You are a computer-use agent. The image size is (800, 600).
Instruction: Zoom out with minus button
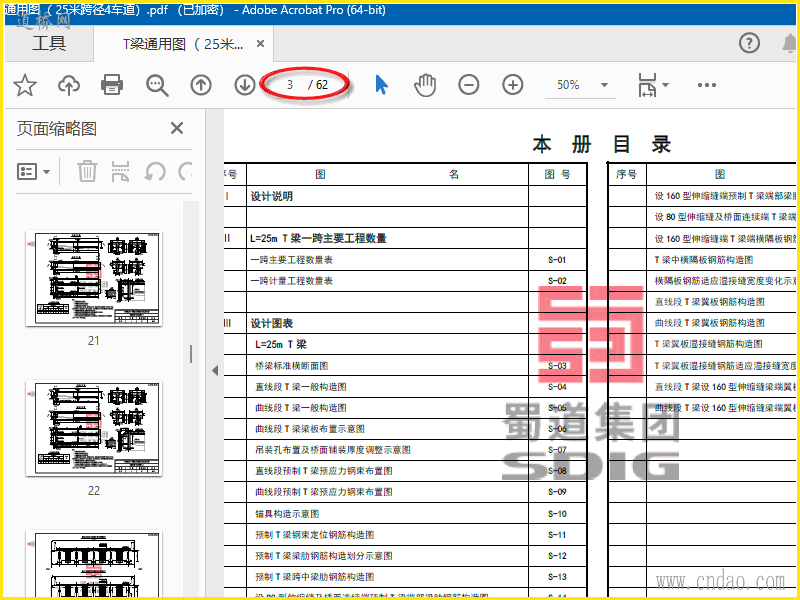click(x=468, y=85)
